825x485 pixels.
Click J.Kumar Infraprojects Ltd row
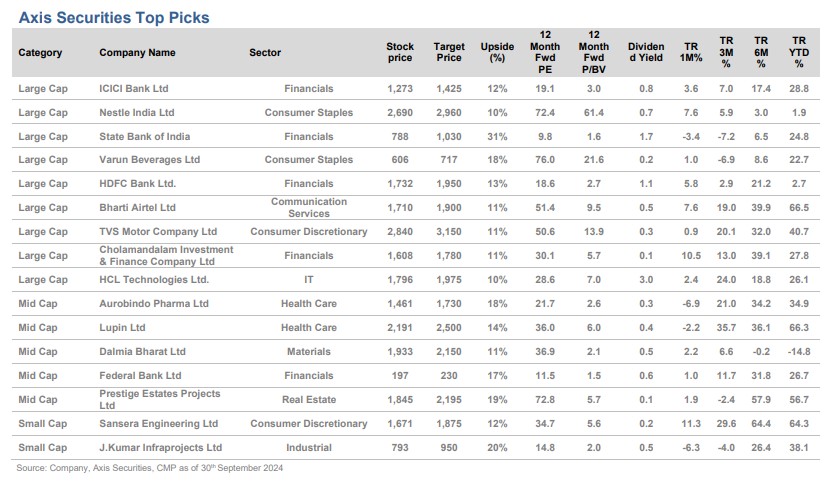click(x=160, y=447)
